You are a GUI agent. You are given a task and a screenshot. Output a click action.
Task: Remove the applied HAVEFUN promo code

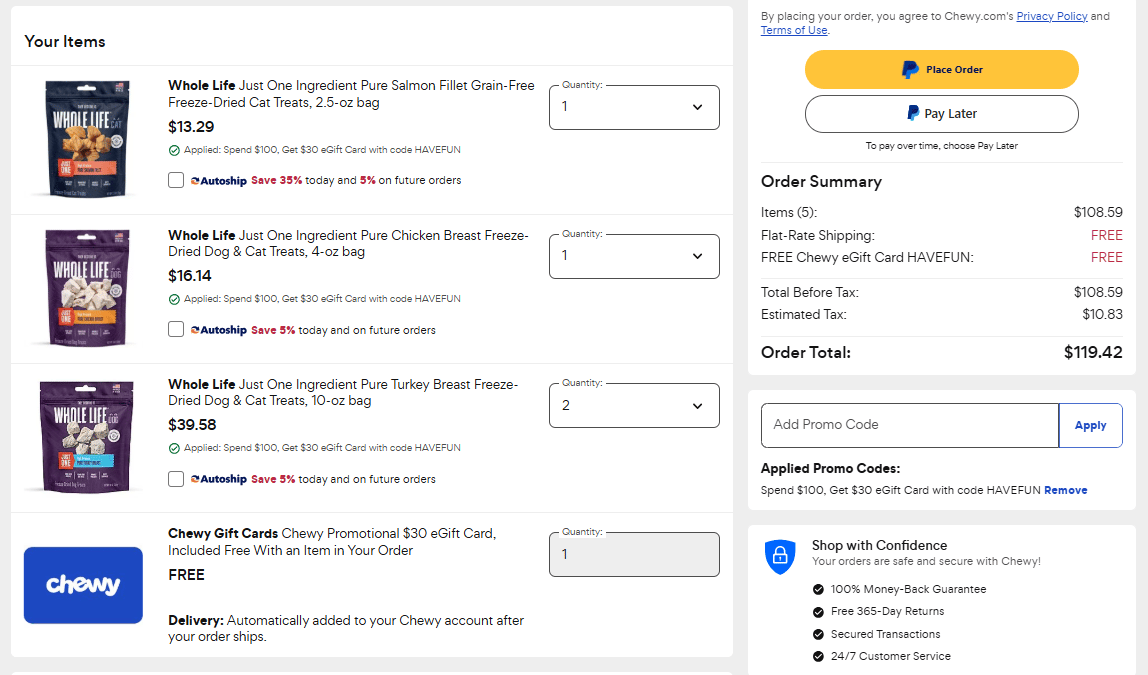[x=1065, y=490]
